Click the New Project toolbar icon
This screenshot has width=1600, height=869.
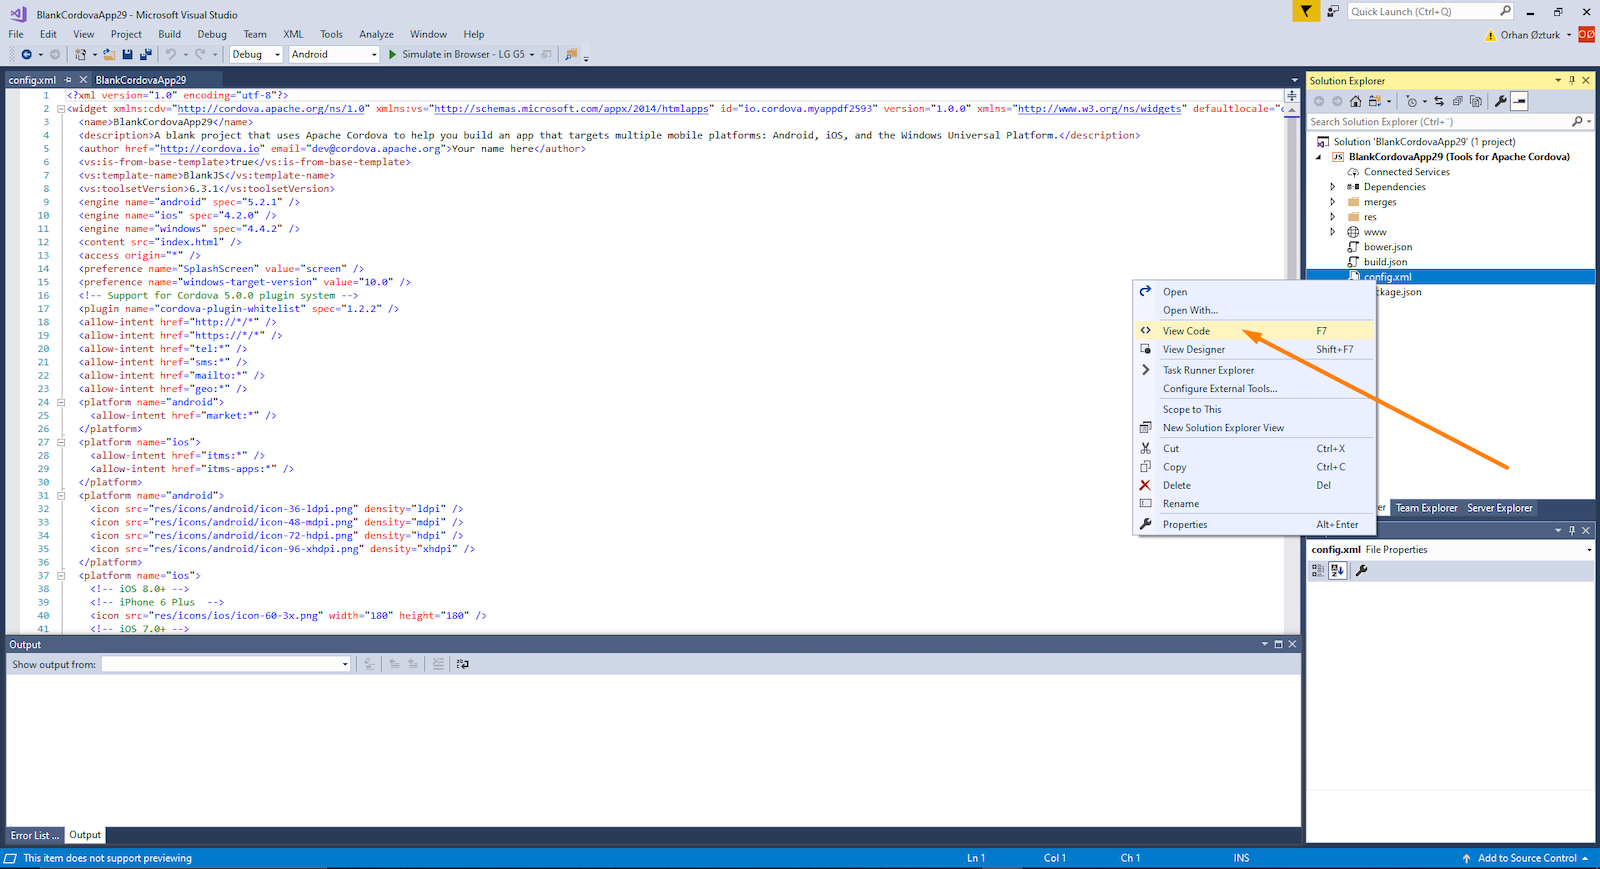[80, 54]
